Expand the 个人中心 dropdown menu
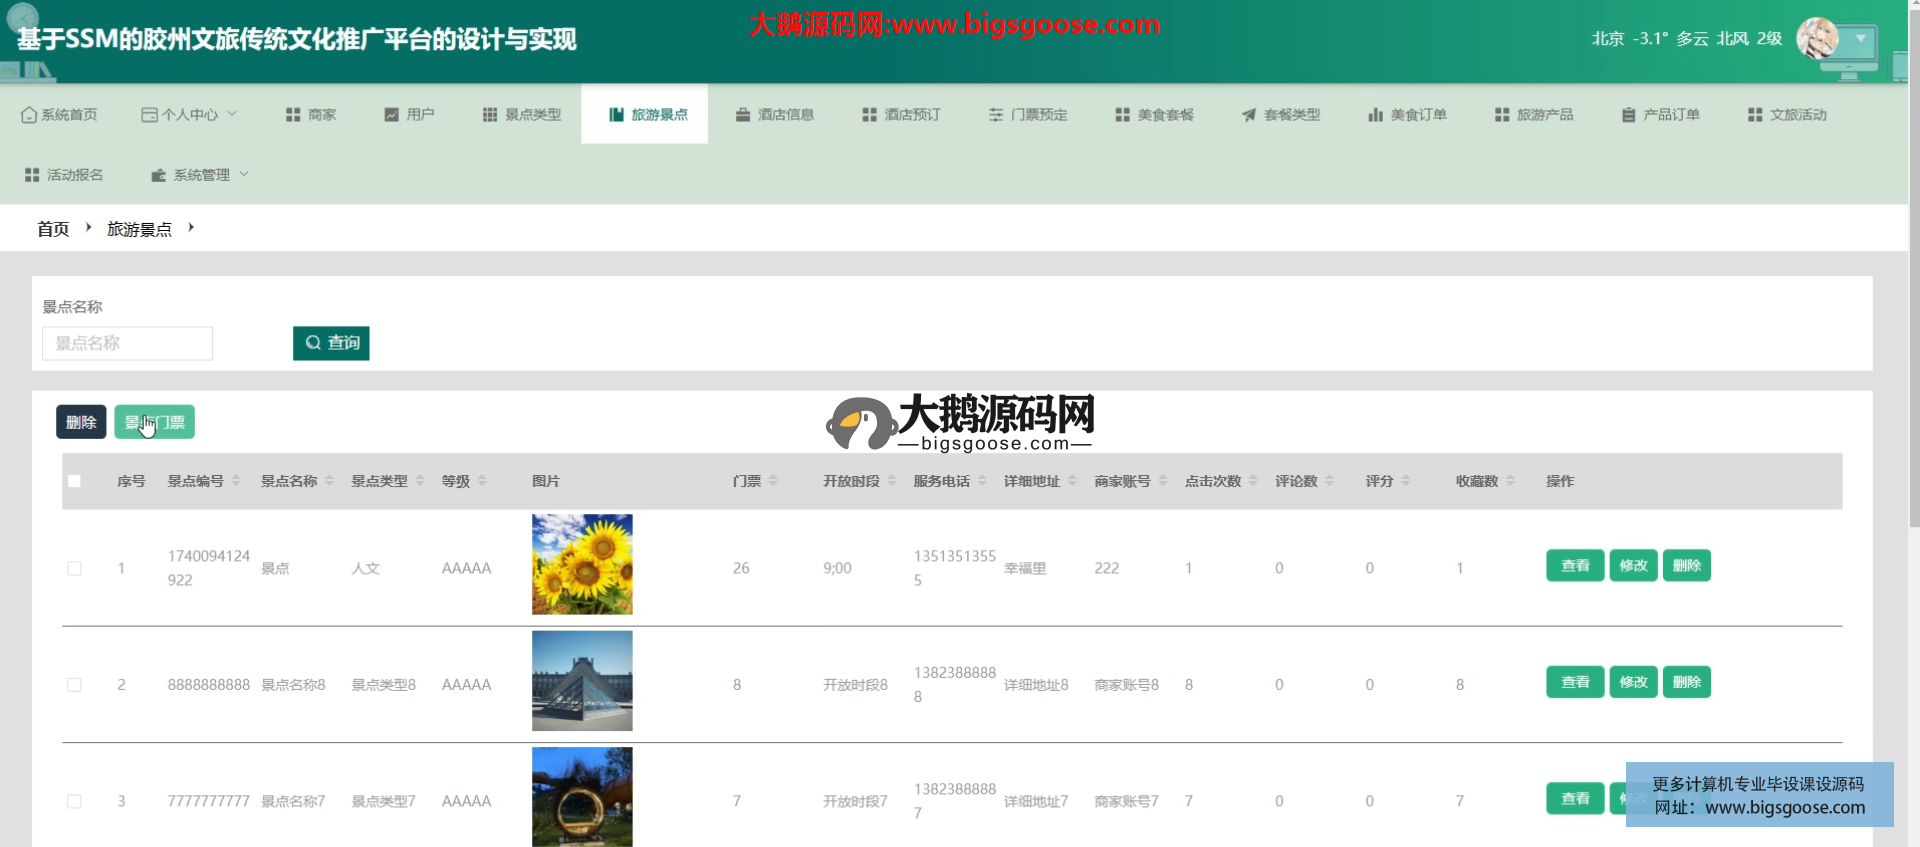Viewport: 1920px width, 847px height. pyautogui.click(x=189, y=115)
